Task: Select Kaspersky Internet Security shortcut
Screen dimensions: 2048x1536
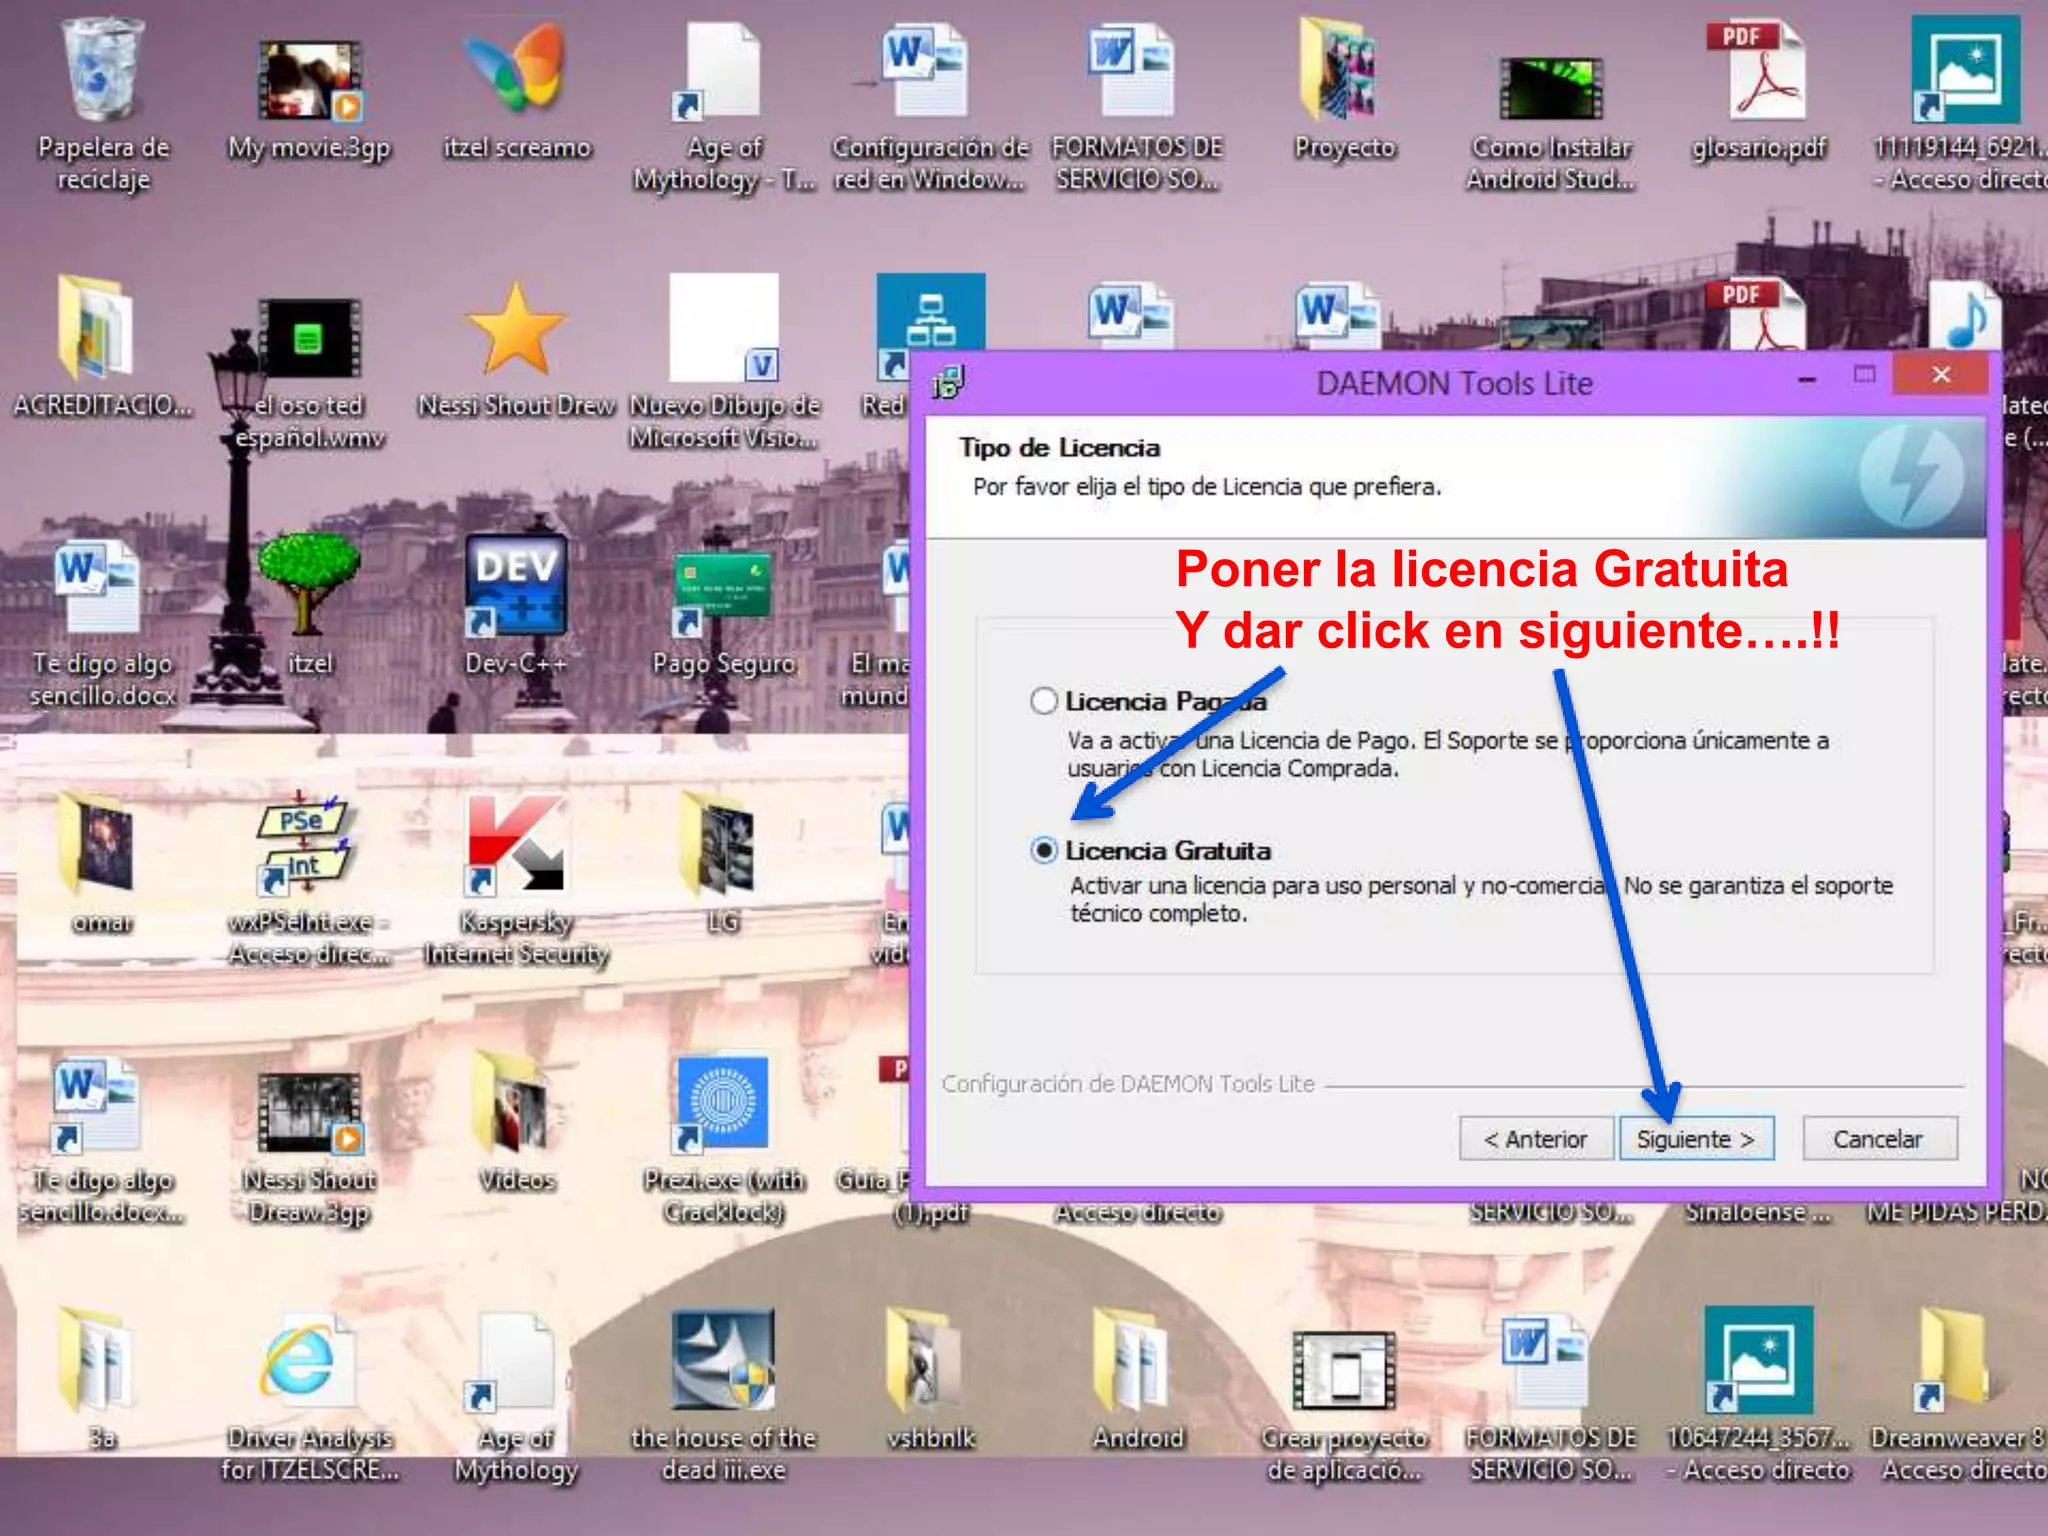Action: (516, 880)
